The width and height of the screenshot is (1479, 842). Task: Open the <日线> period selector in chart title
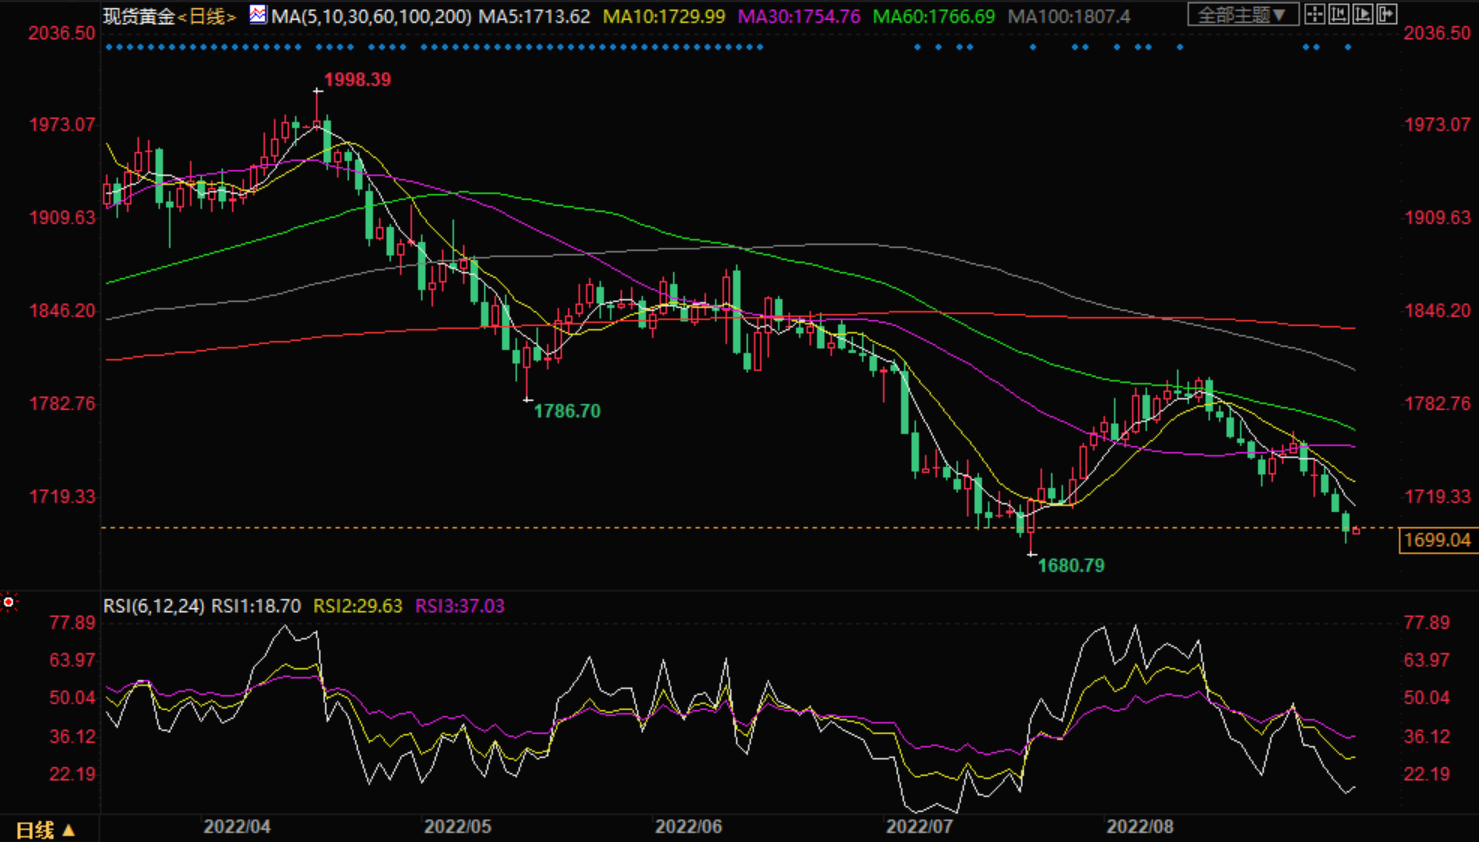(207, 17)
